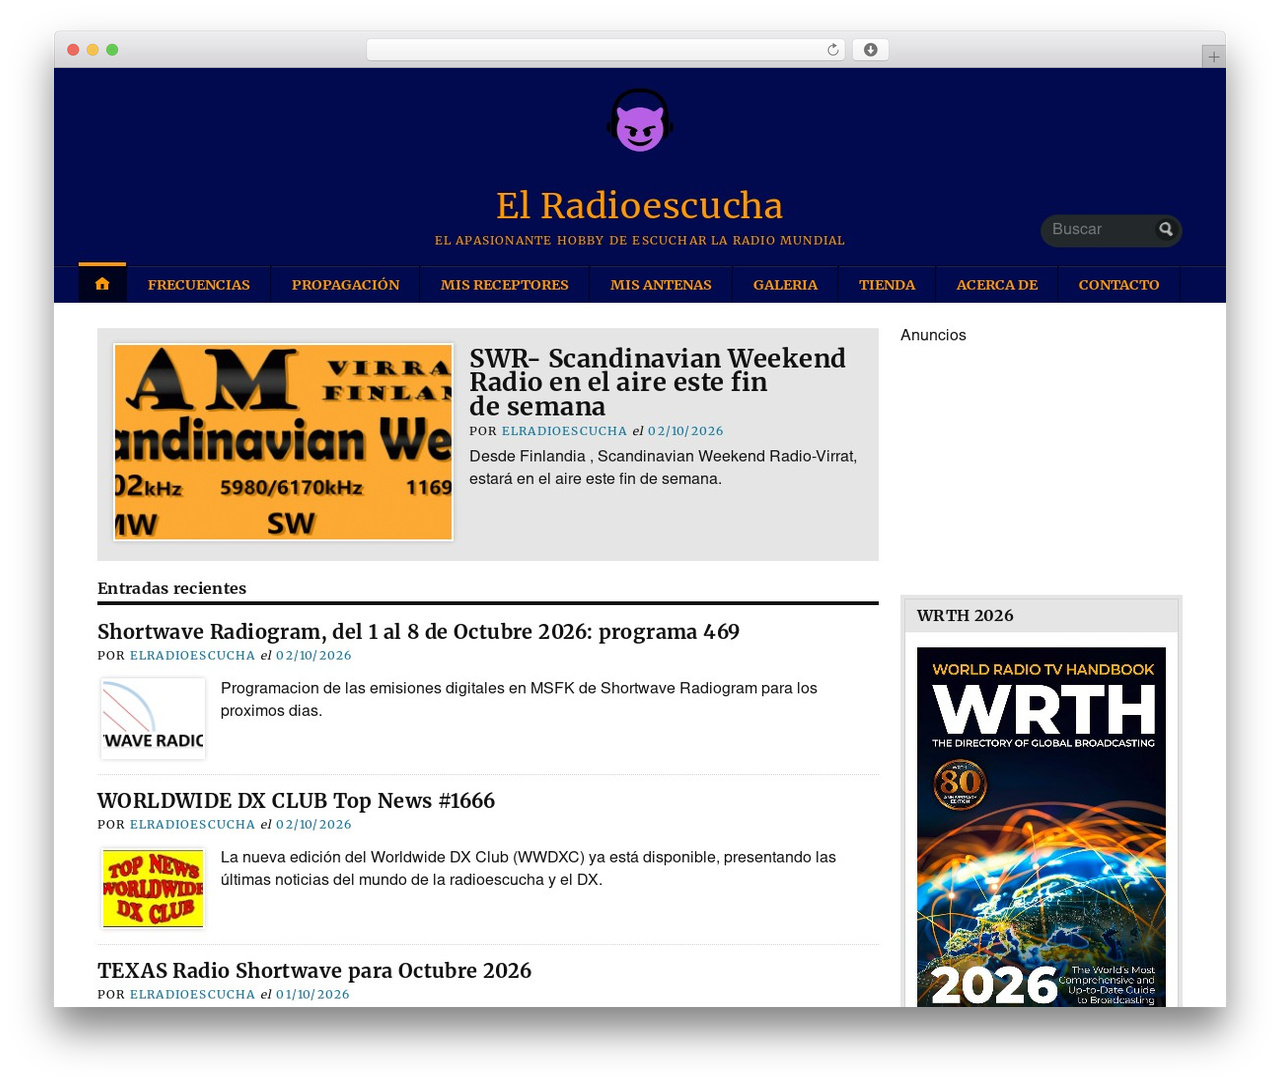Click the "Anuncios" sidebar label
Viewport: 1280px width, 1084px height.
(933, 335)
